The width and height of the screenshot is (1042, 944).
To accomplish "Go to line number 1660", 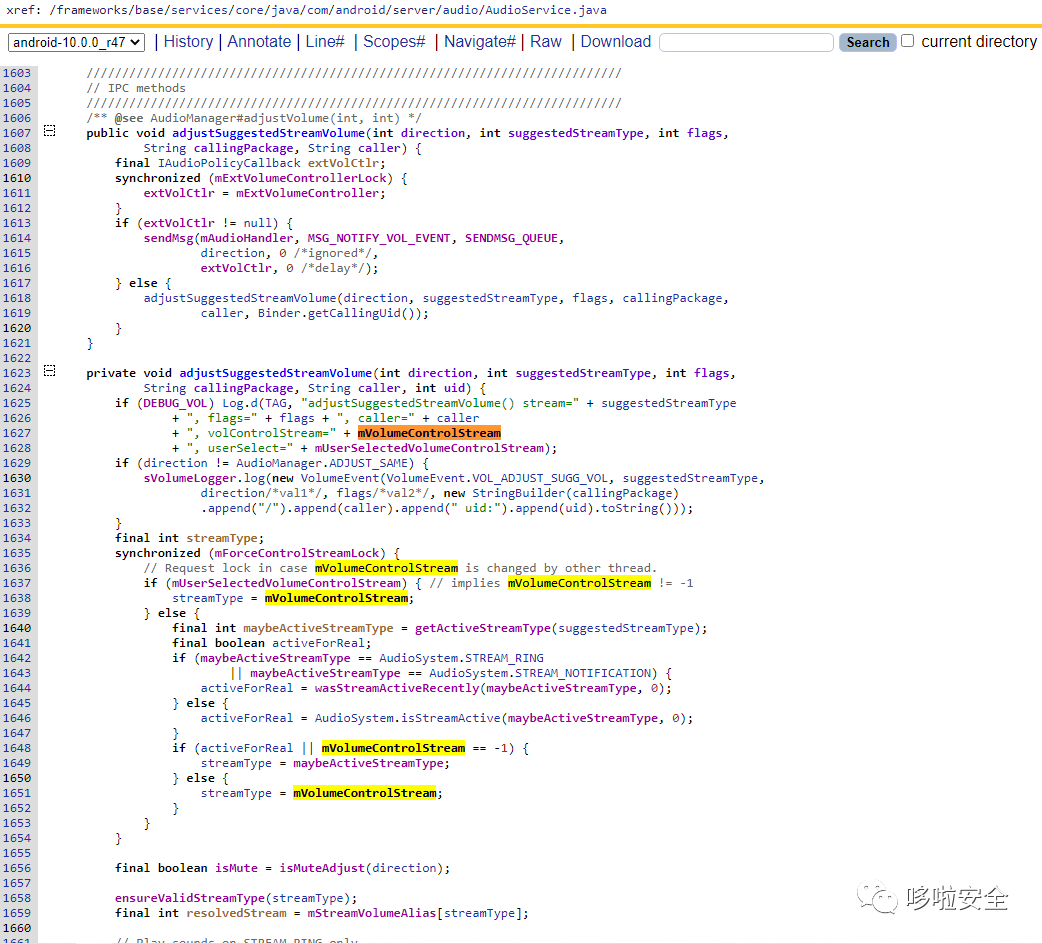I will click(x=17, y=929).
